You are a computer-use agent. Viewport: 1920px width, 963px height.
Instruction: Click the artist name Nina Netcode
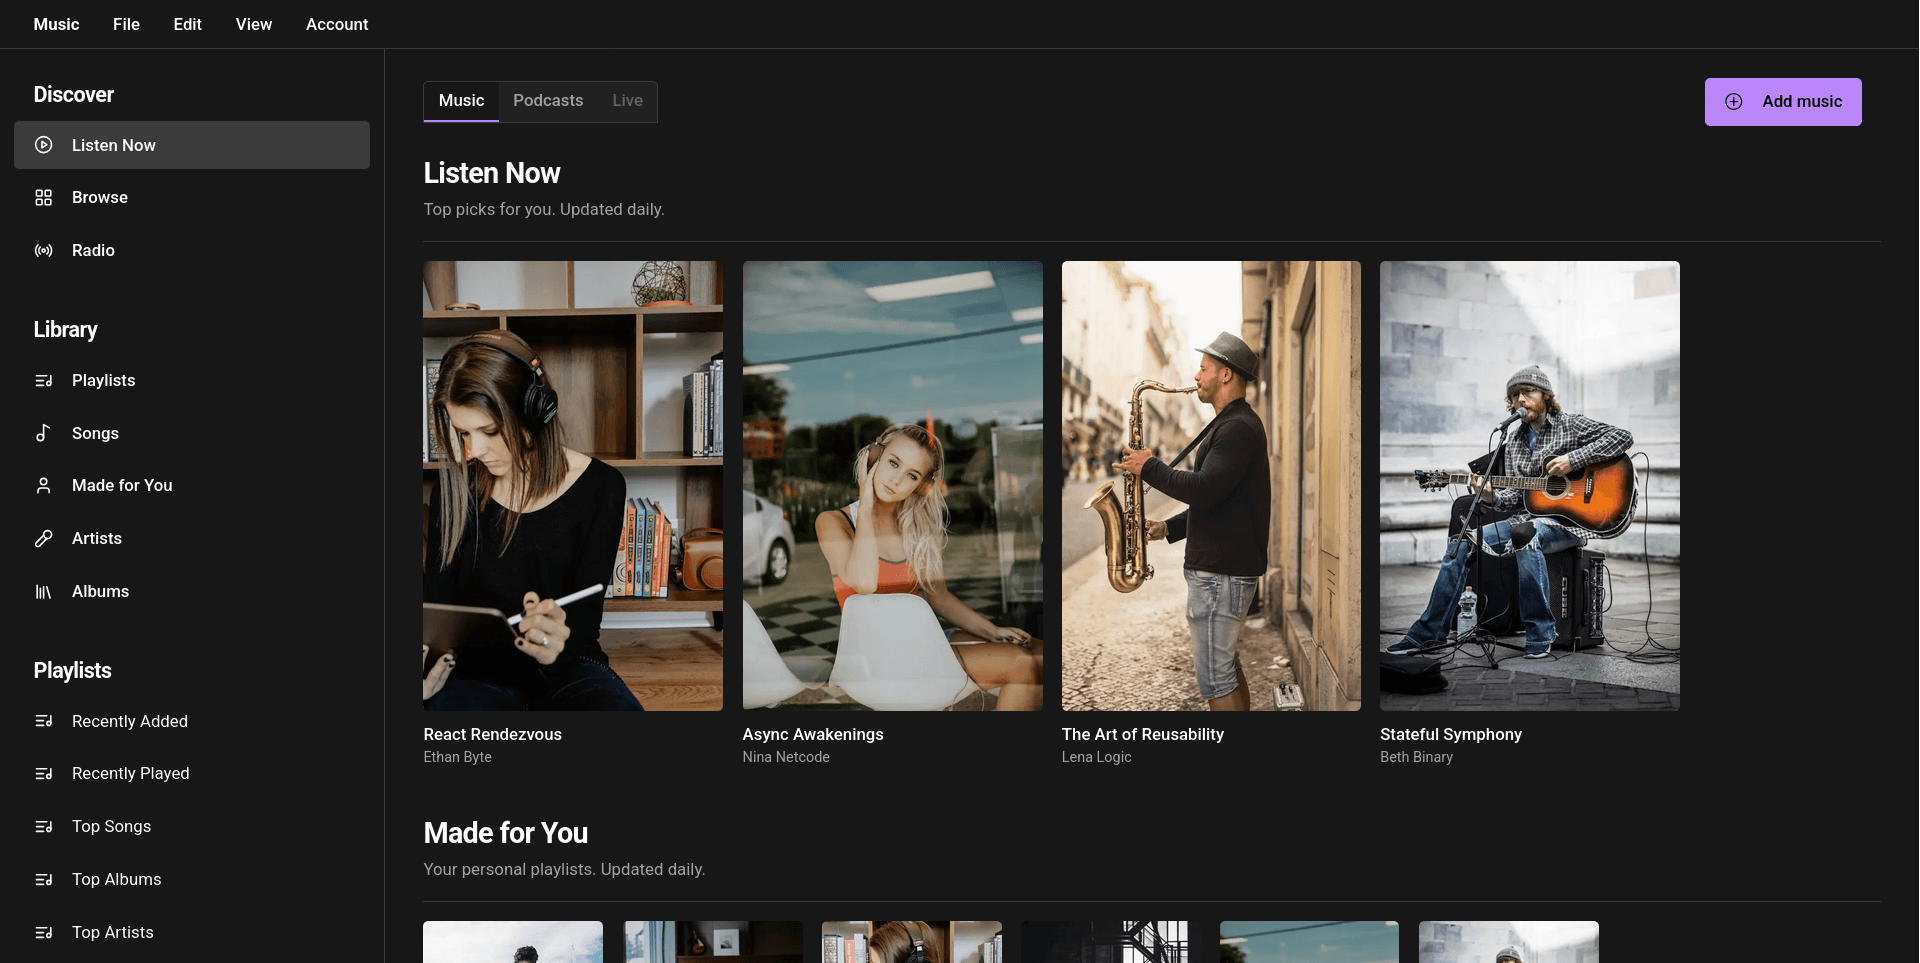786,757
